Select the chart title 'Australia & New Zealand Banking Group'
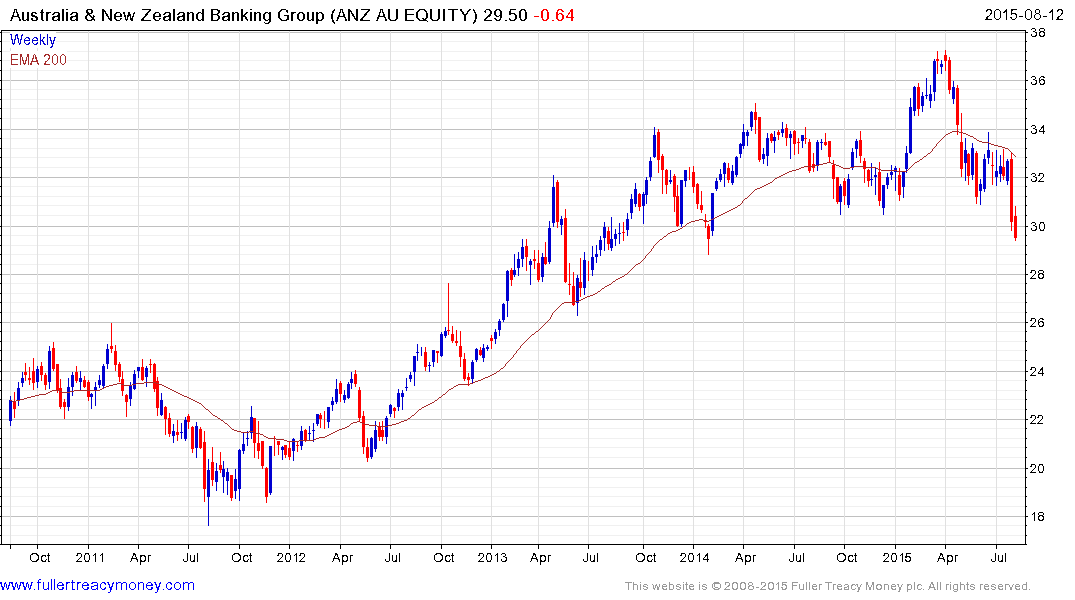This screenshot has height=600, width=1075. point(167,15)
